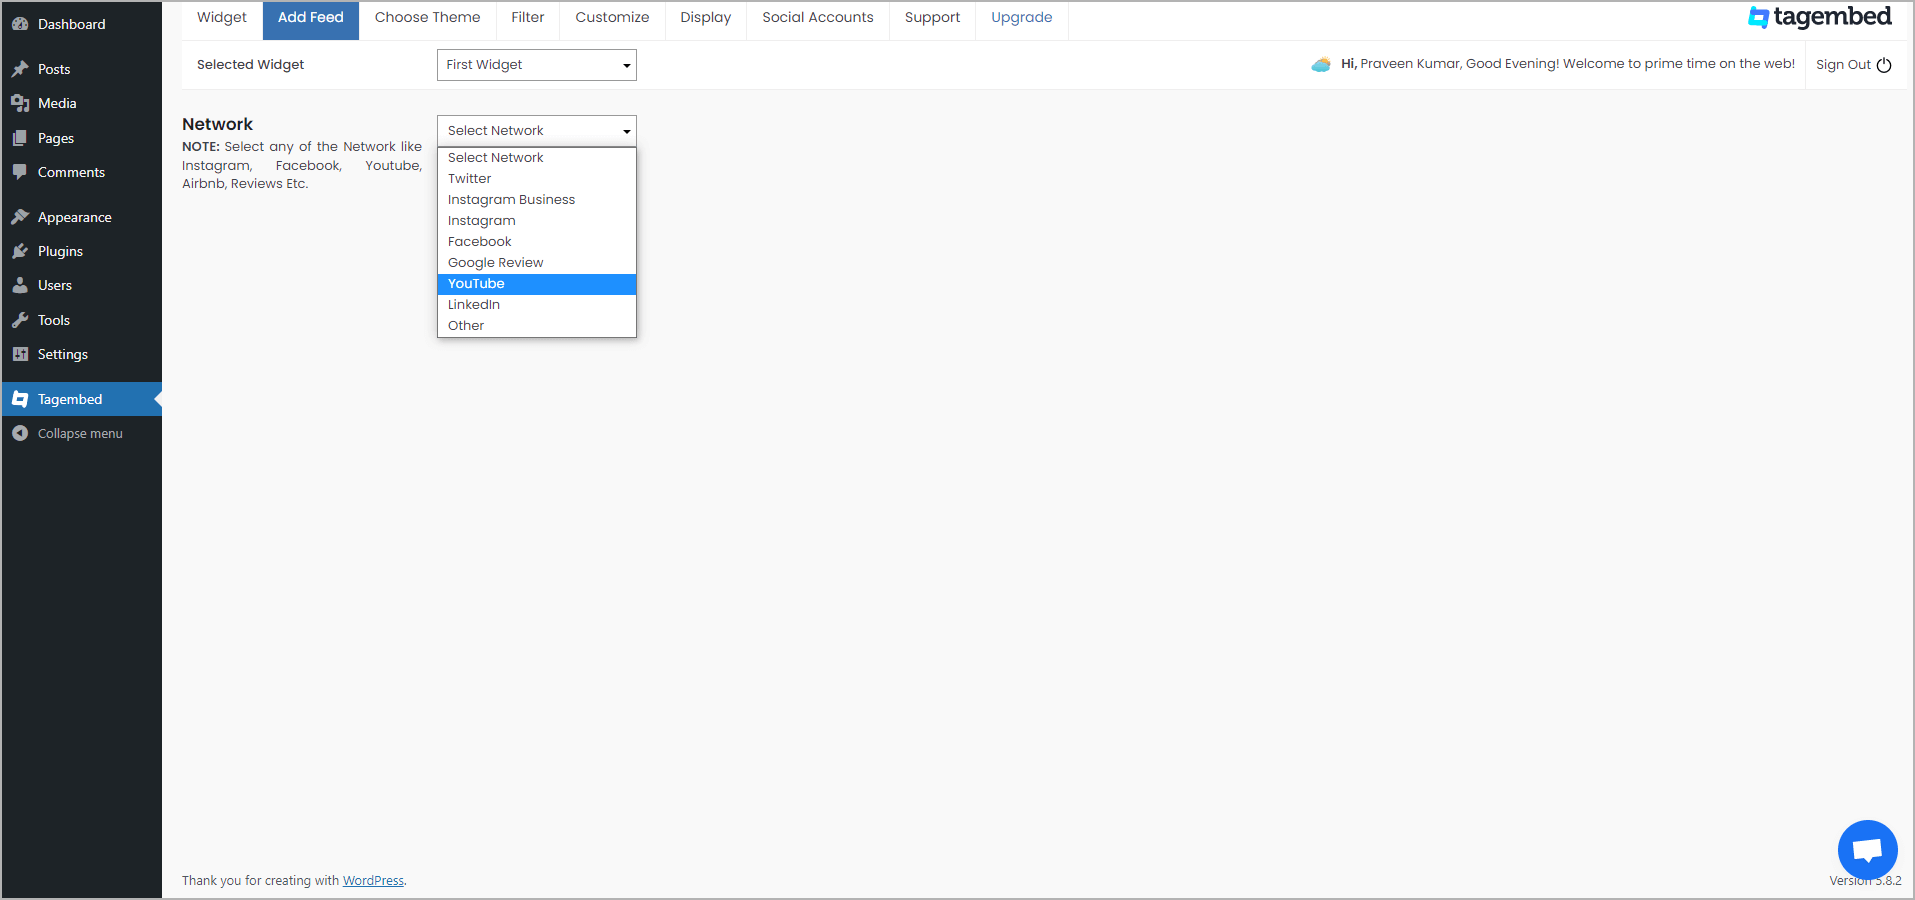
Task: Open Plugins in the admin sidebar
Action: (81, 251)
